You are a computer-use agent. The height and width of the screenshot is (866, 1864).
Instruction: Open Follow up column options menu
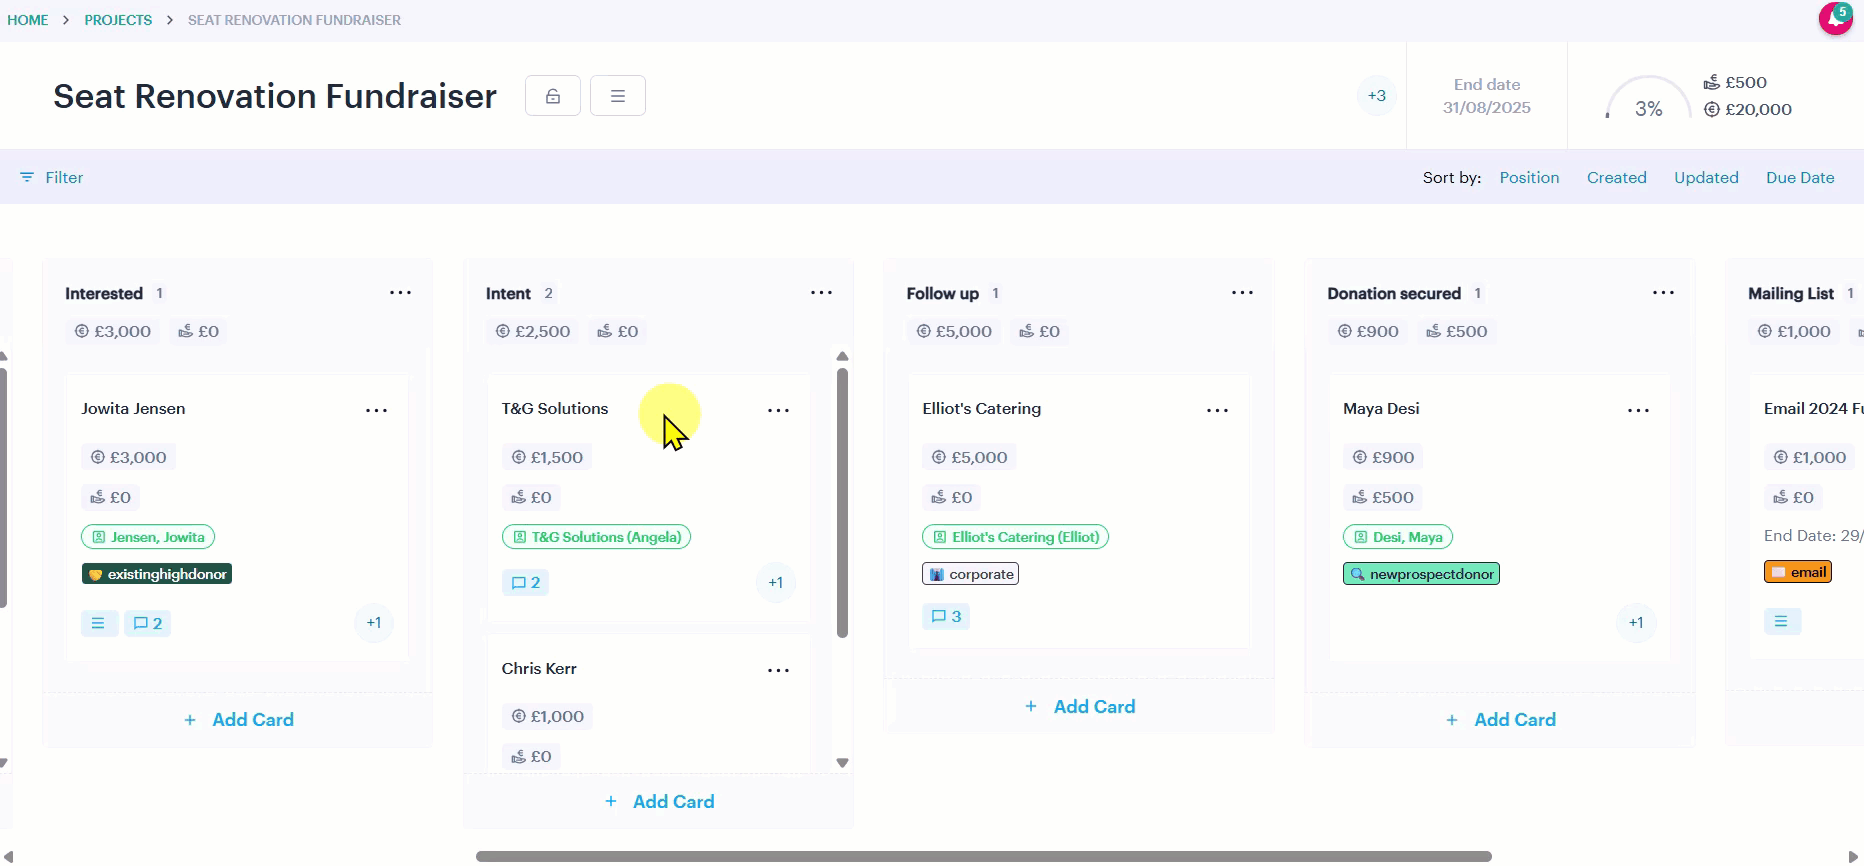point(1242,293)
